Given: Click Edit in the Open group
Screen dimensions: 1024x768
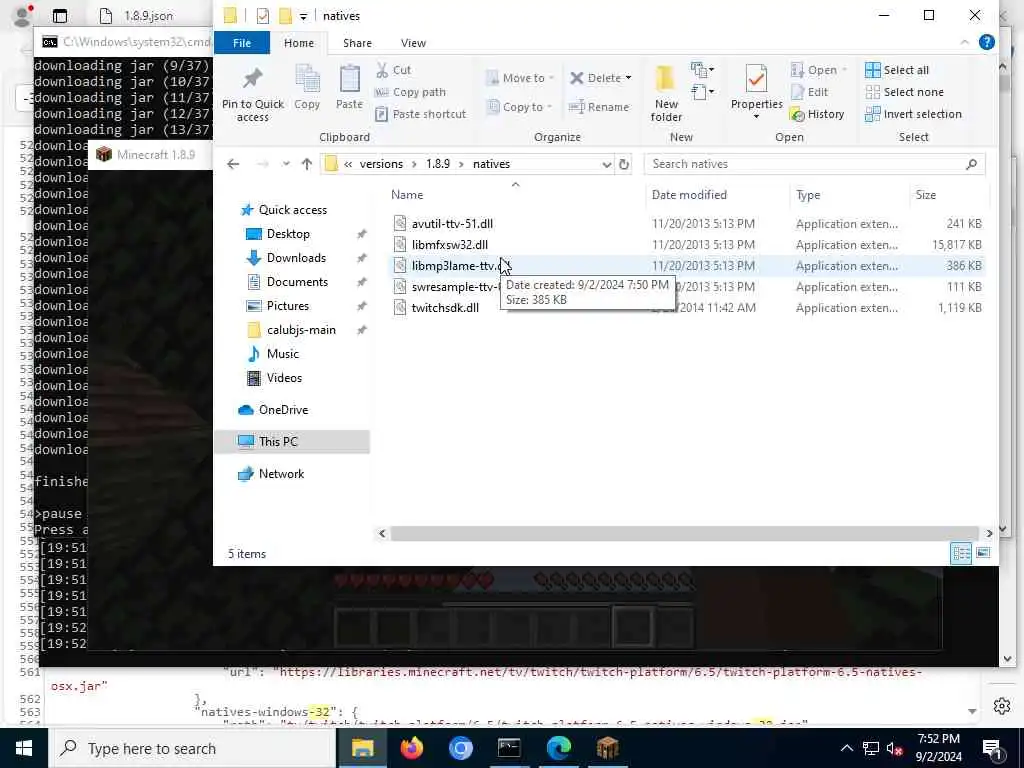Looking at the screenshot, I should pos(809,92).
